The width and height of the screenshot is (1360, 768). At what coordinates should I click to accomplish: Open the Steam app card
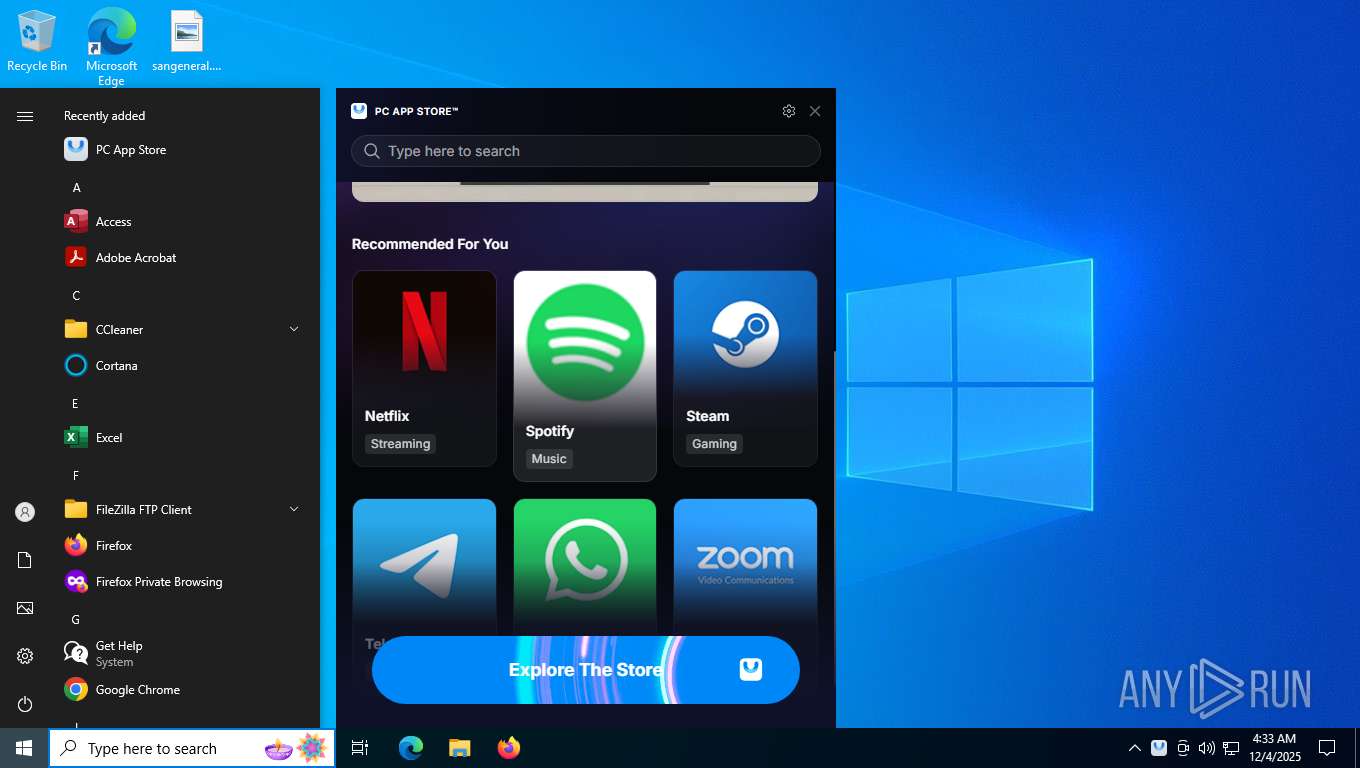(x=745, y=368)
